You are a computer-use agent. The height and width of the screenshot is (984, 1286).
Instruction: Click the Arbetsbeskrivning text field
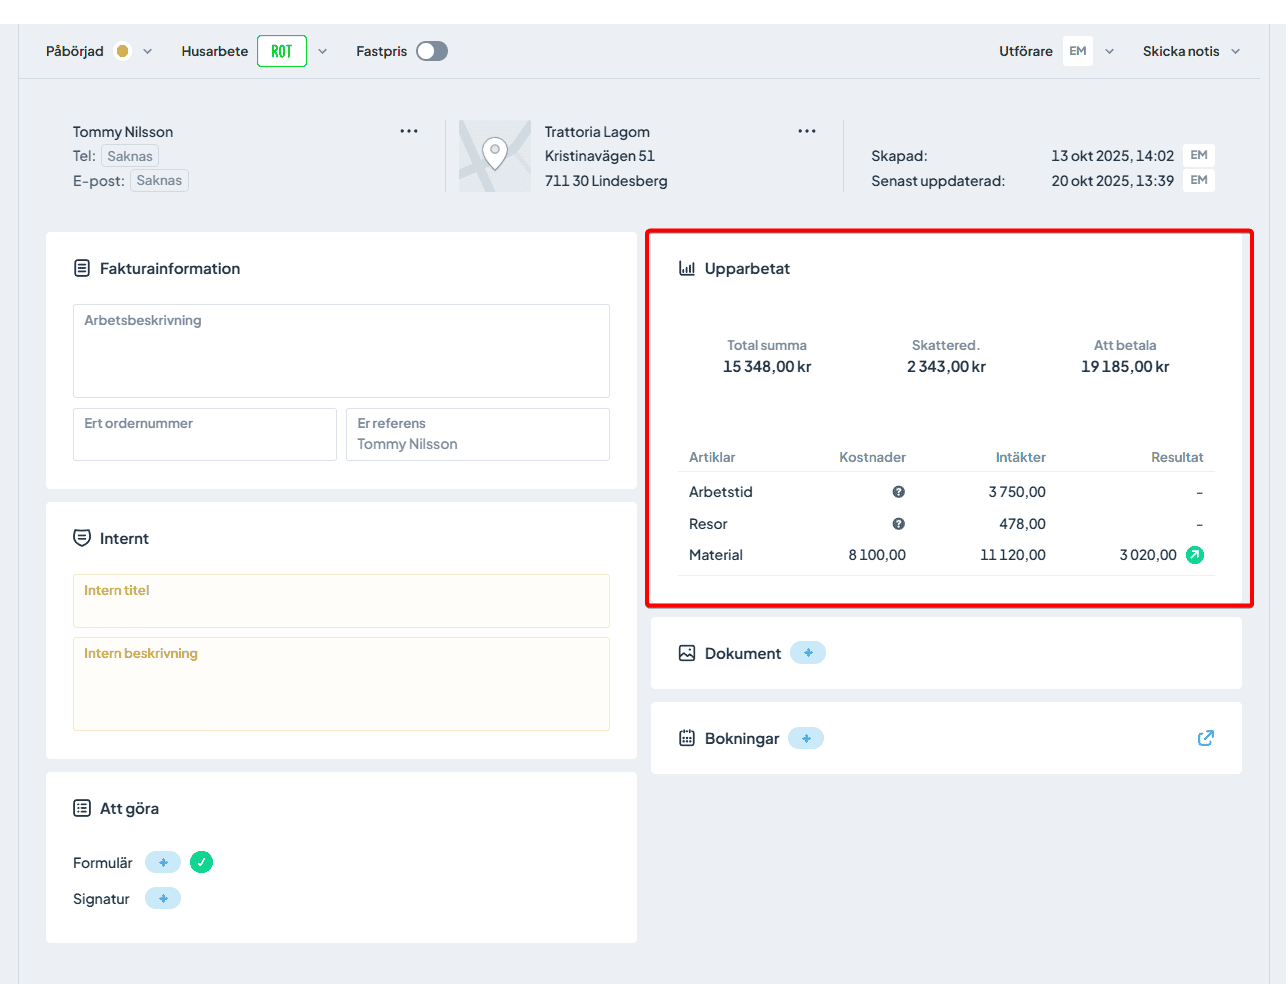341,351
